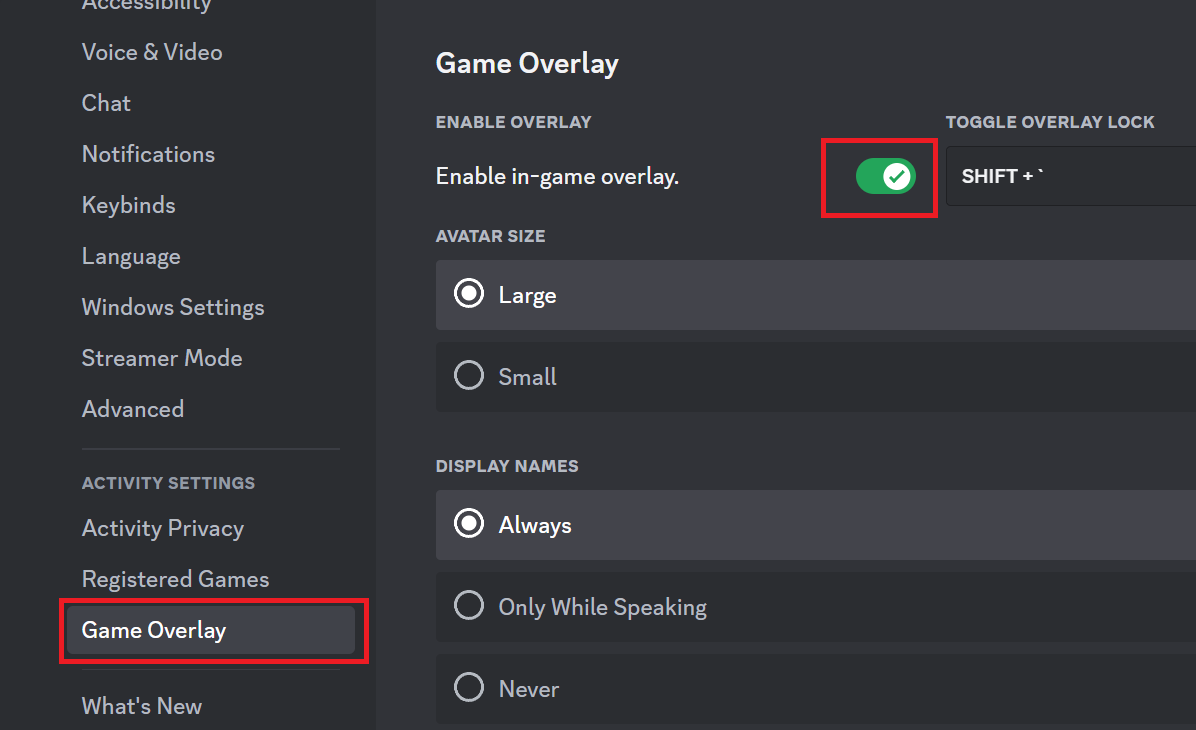The width and height of the screenshot is (1196, 730).
Task: Open Accessibility settings in sidebar
Action: (146, 5)
